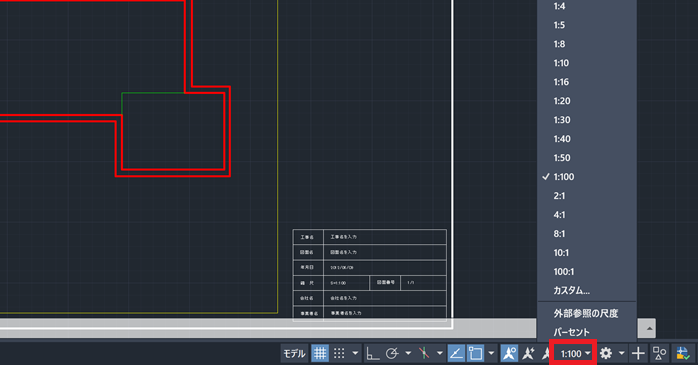
Task: Toggle isometric drafting icon
Action: coord(424,353)
